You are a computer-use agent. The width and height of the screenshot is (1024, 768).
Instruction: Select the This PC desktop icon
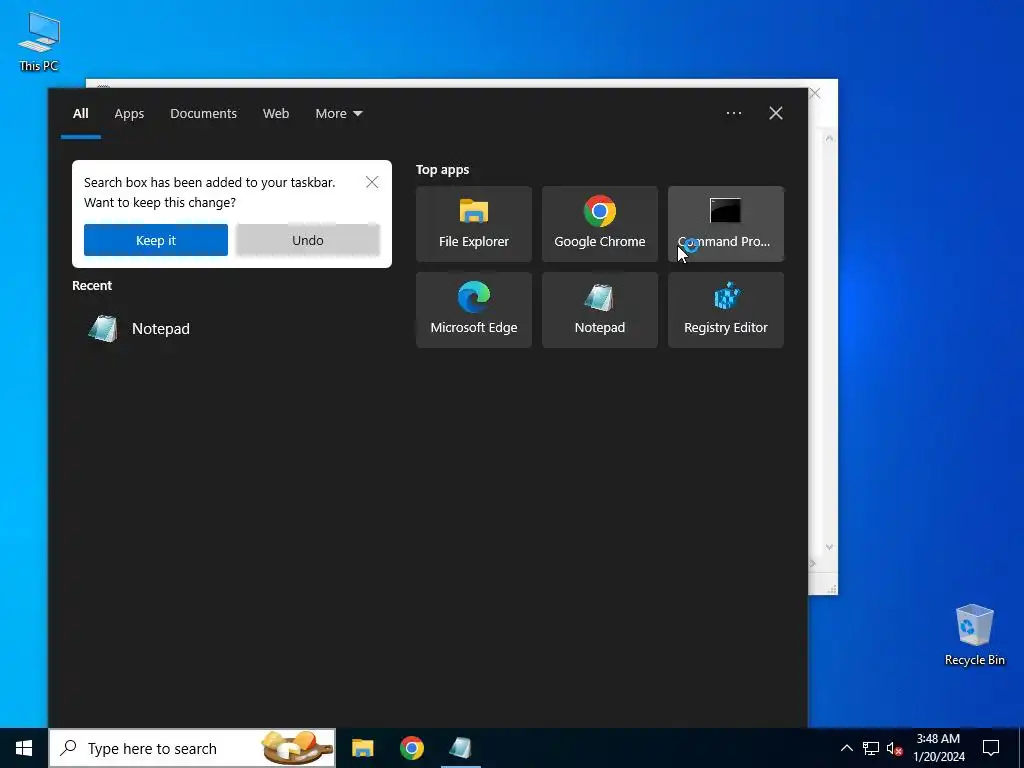39,42
